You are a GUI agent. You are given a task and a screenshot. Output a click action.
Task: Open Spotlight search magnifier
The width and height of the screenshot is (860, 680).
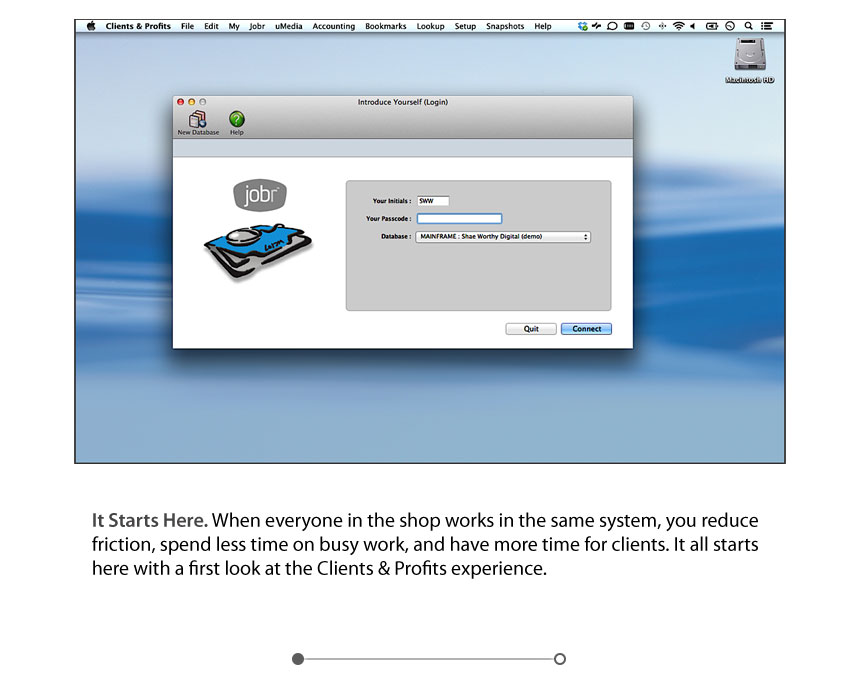748,26
